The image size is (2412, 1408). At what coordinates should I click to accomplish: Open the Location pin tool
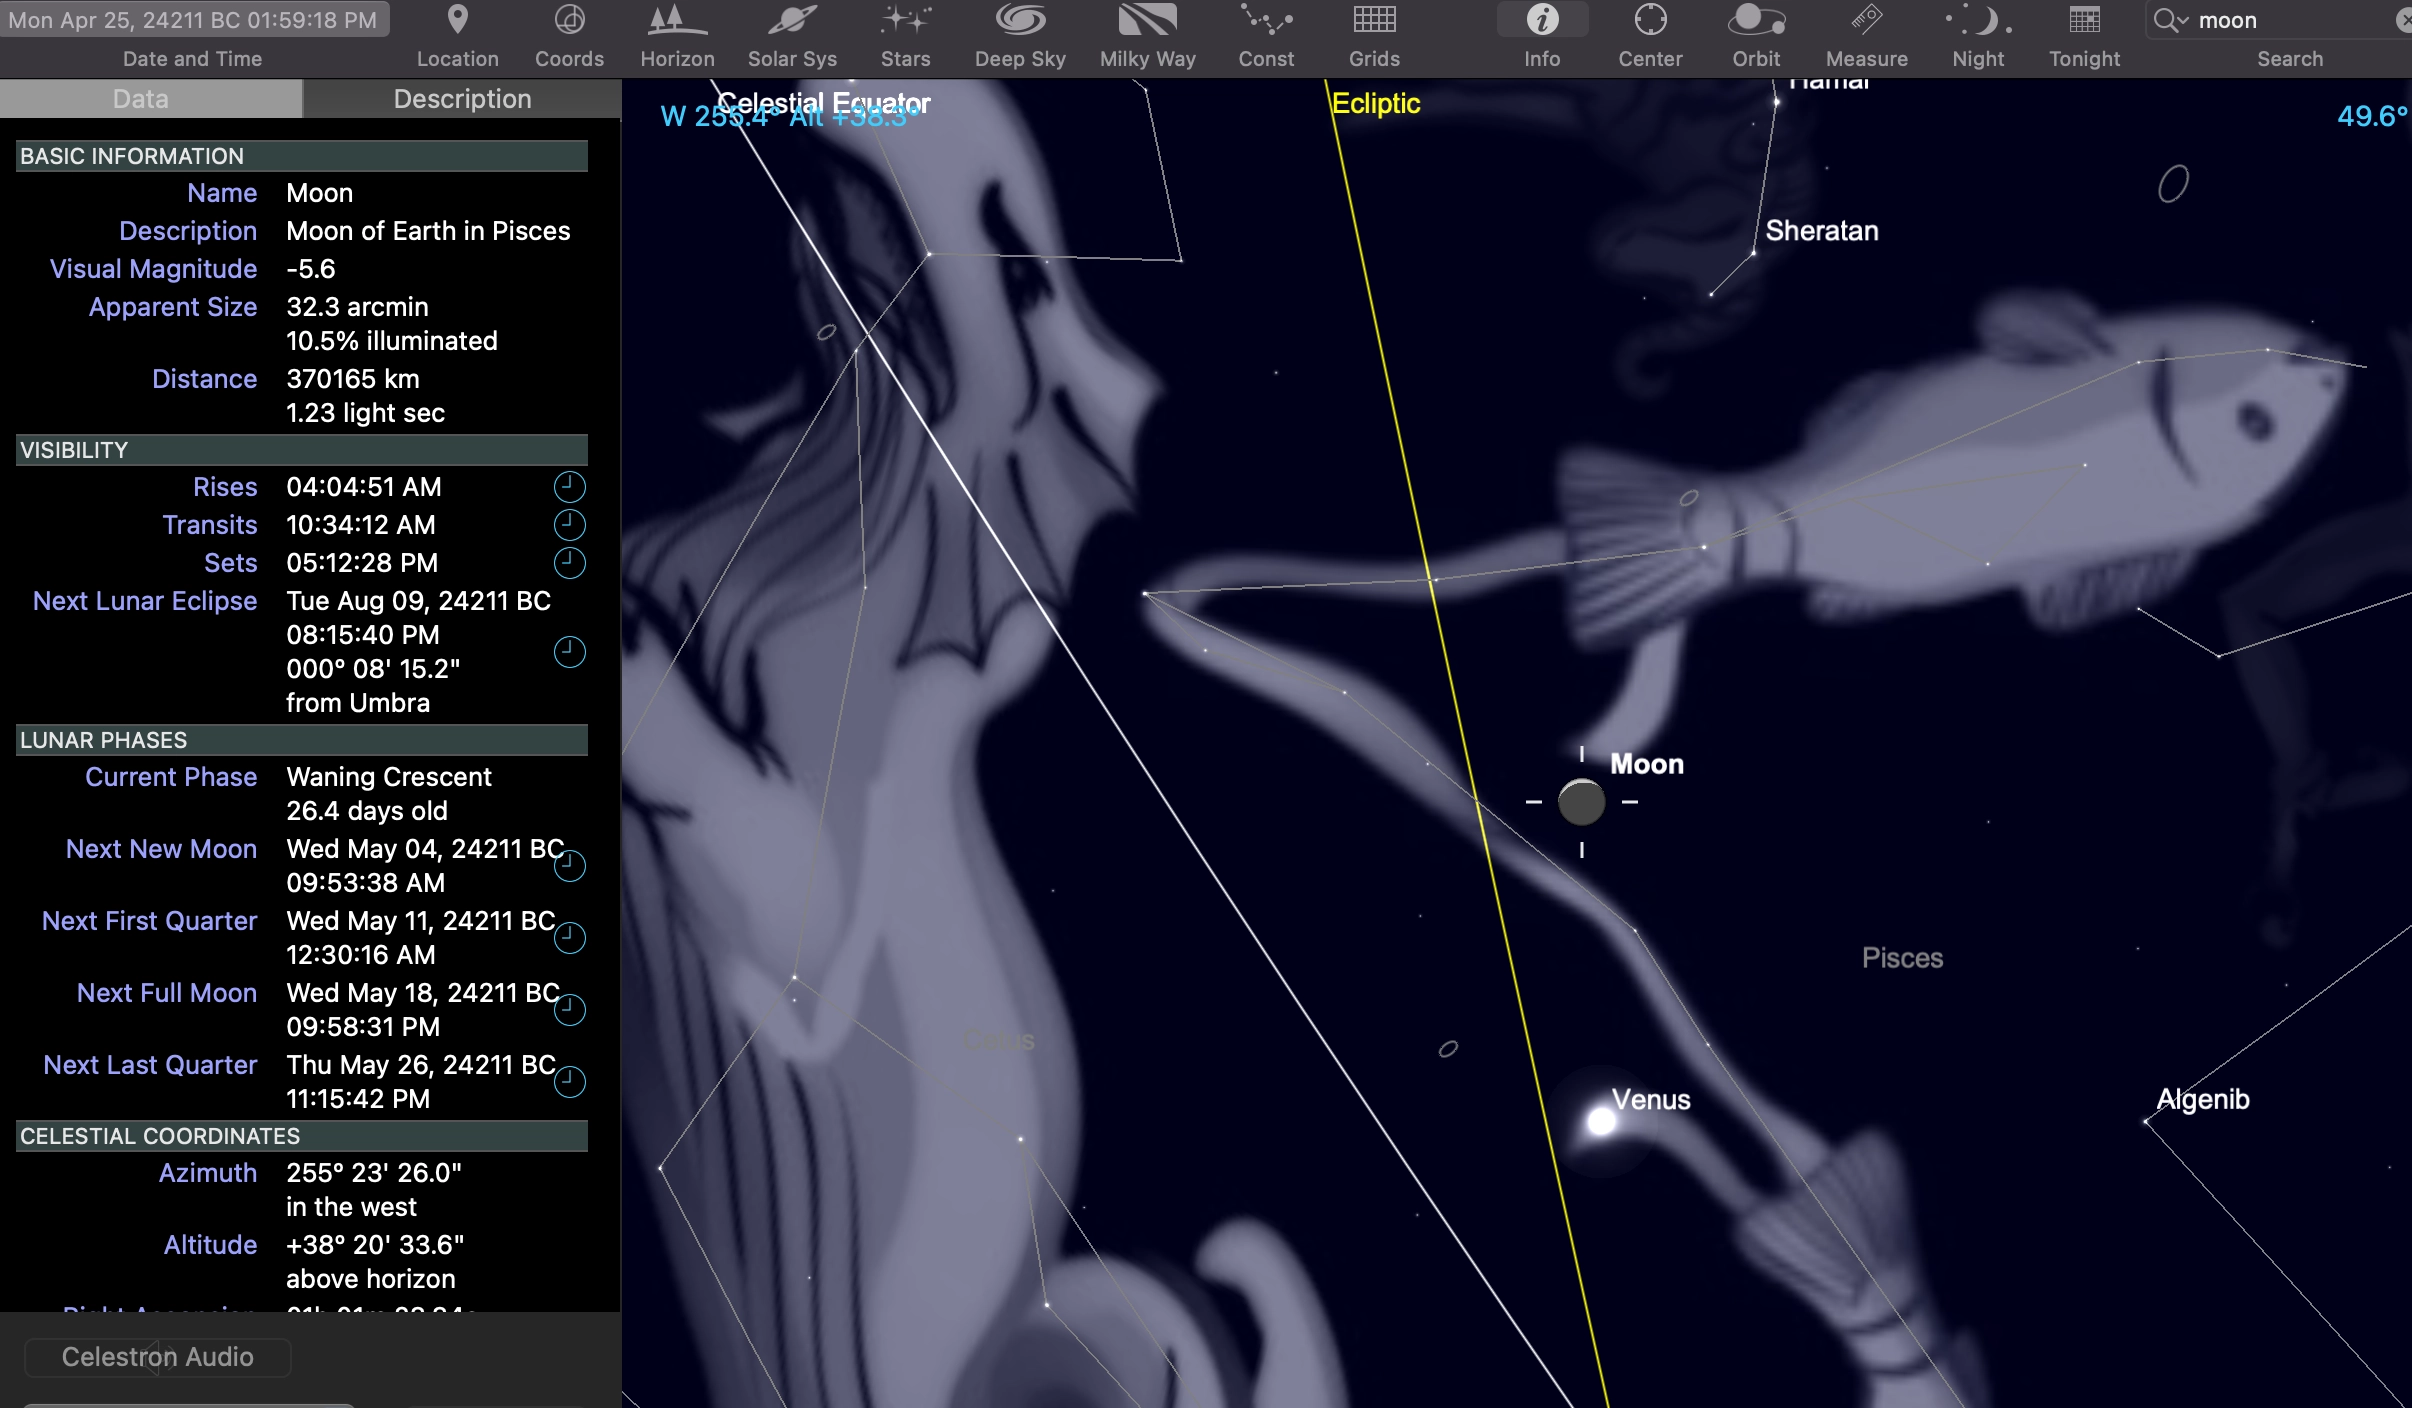[x=457, y=21]
